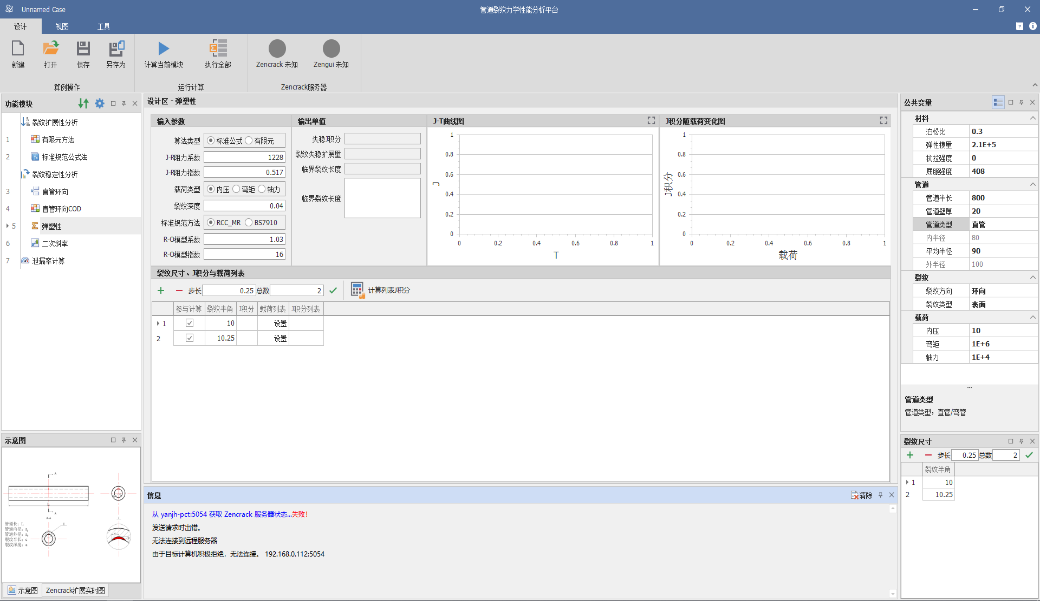The height and width of the screenshot is (601, 1040).
Task: Click the ribbon help info icon at top right
Action: tap(1033, 26)
